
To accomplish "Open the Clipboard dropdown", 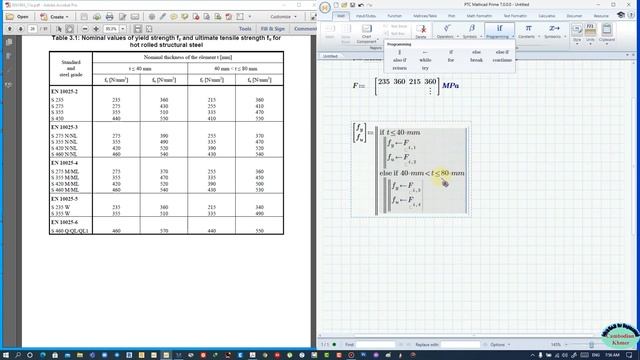I will [x=607, y=33].
